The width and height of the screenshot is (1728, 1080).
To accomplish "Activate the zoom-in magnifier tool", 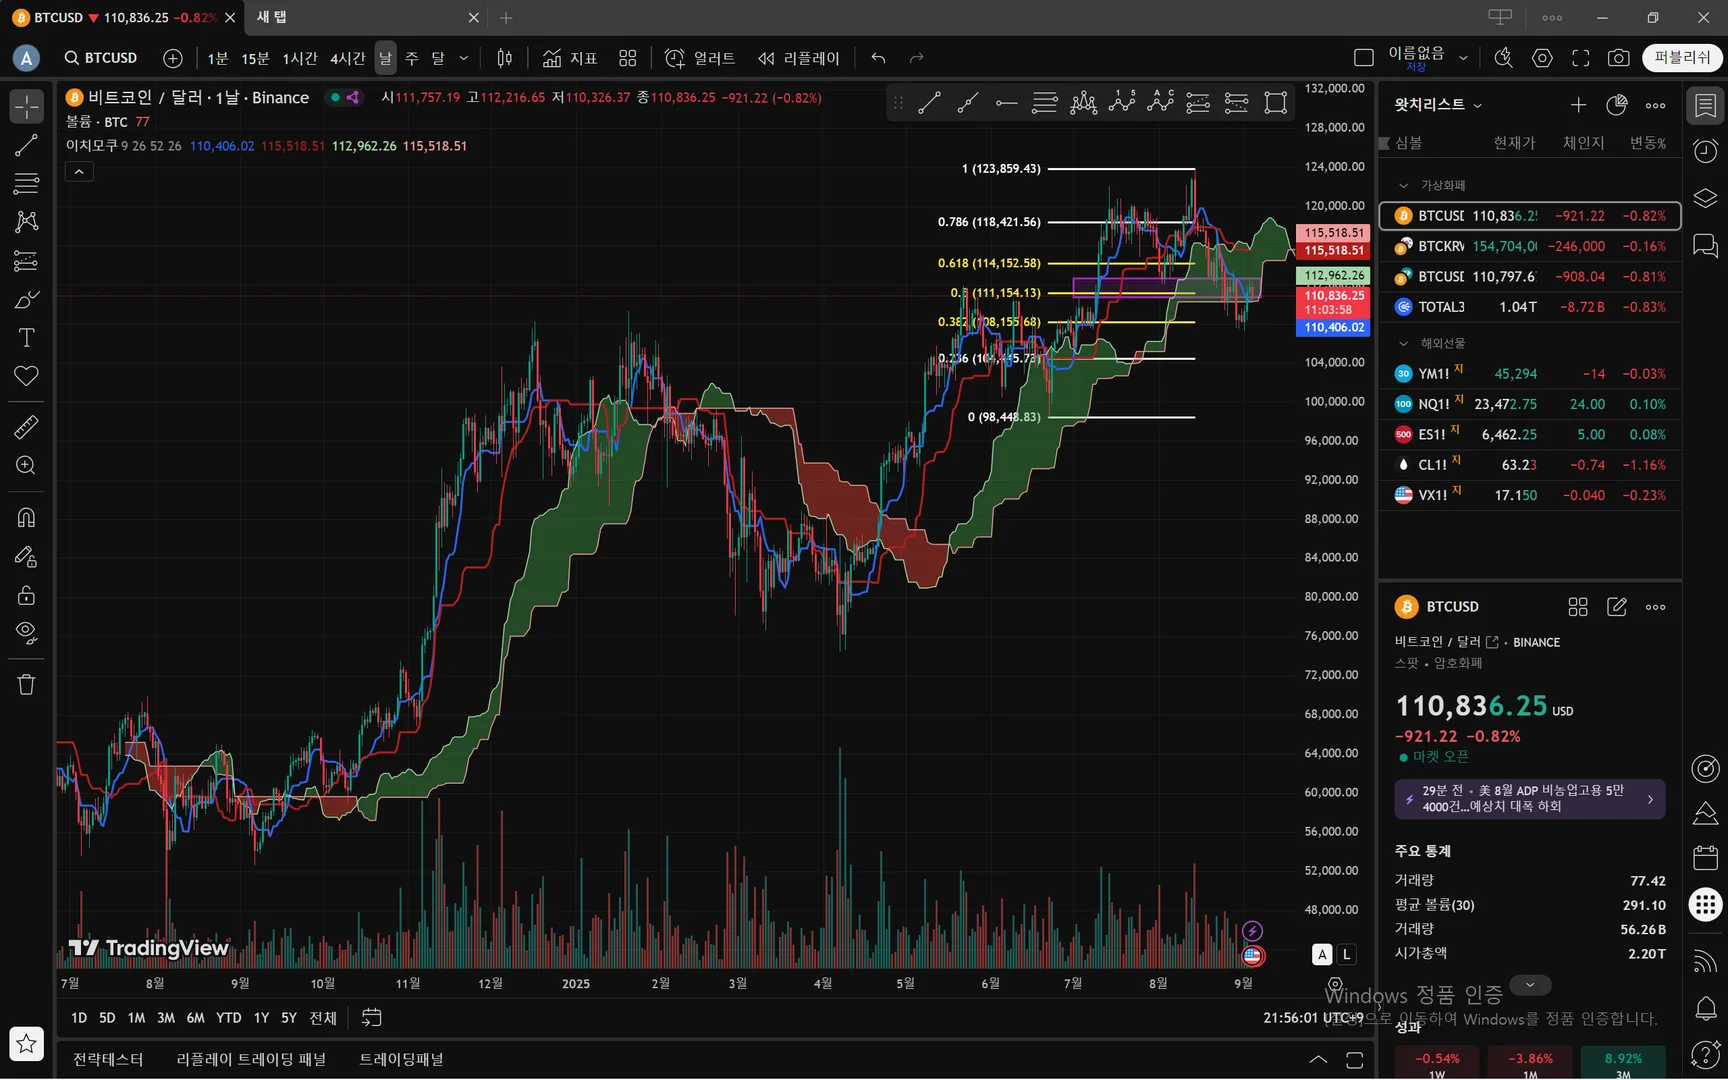I will pyautogui.click(x=27, y=466).
